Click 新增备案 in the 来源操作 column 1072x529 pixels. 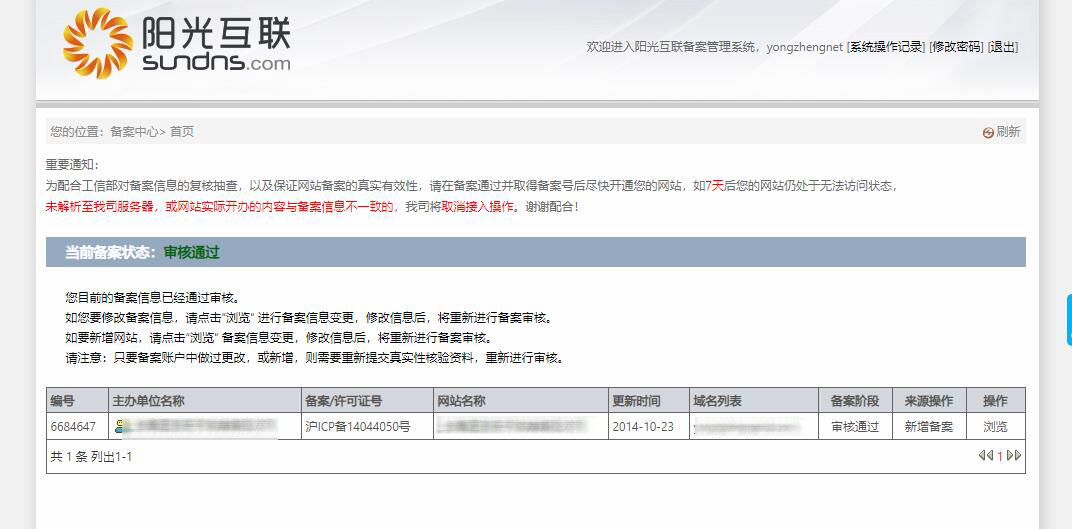928,427
